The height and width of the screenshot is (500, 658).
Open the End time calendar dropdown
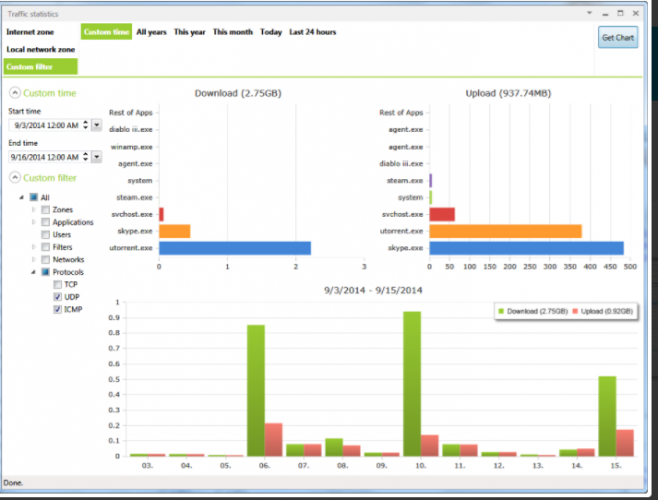(x=97, y=157)
